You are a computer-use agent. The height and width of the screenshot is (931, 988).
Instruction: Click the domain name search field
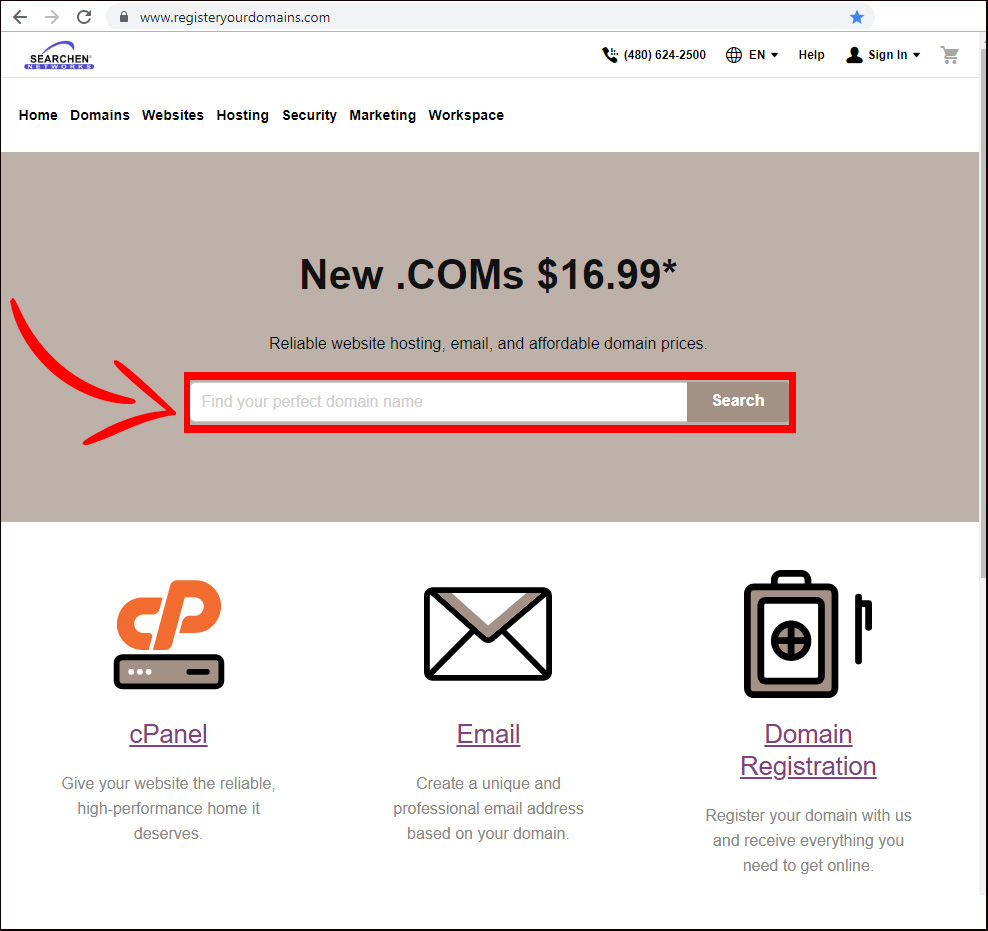(439, 401)
